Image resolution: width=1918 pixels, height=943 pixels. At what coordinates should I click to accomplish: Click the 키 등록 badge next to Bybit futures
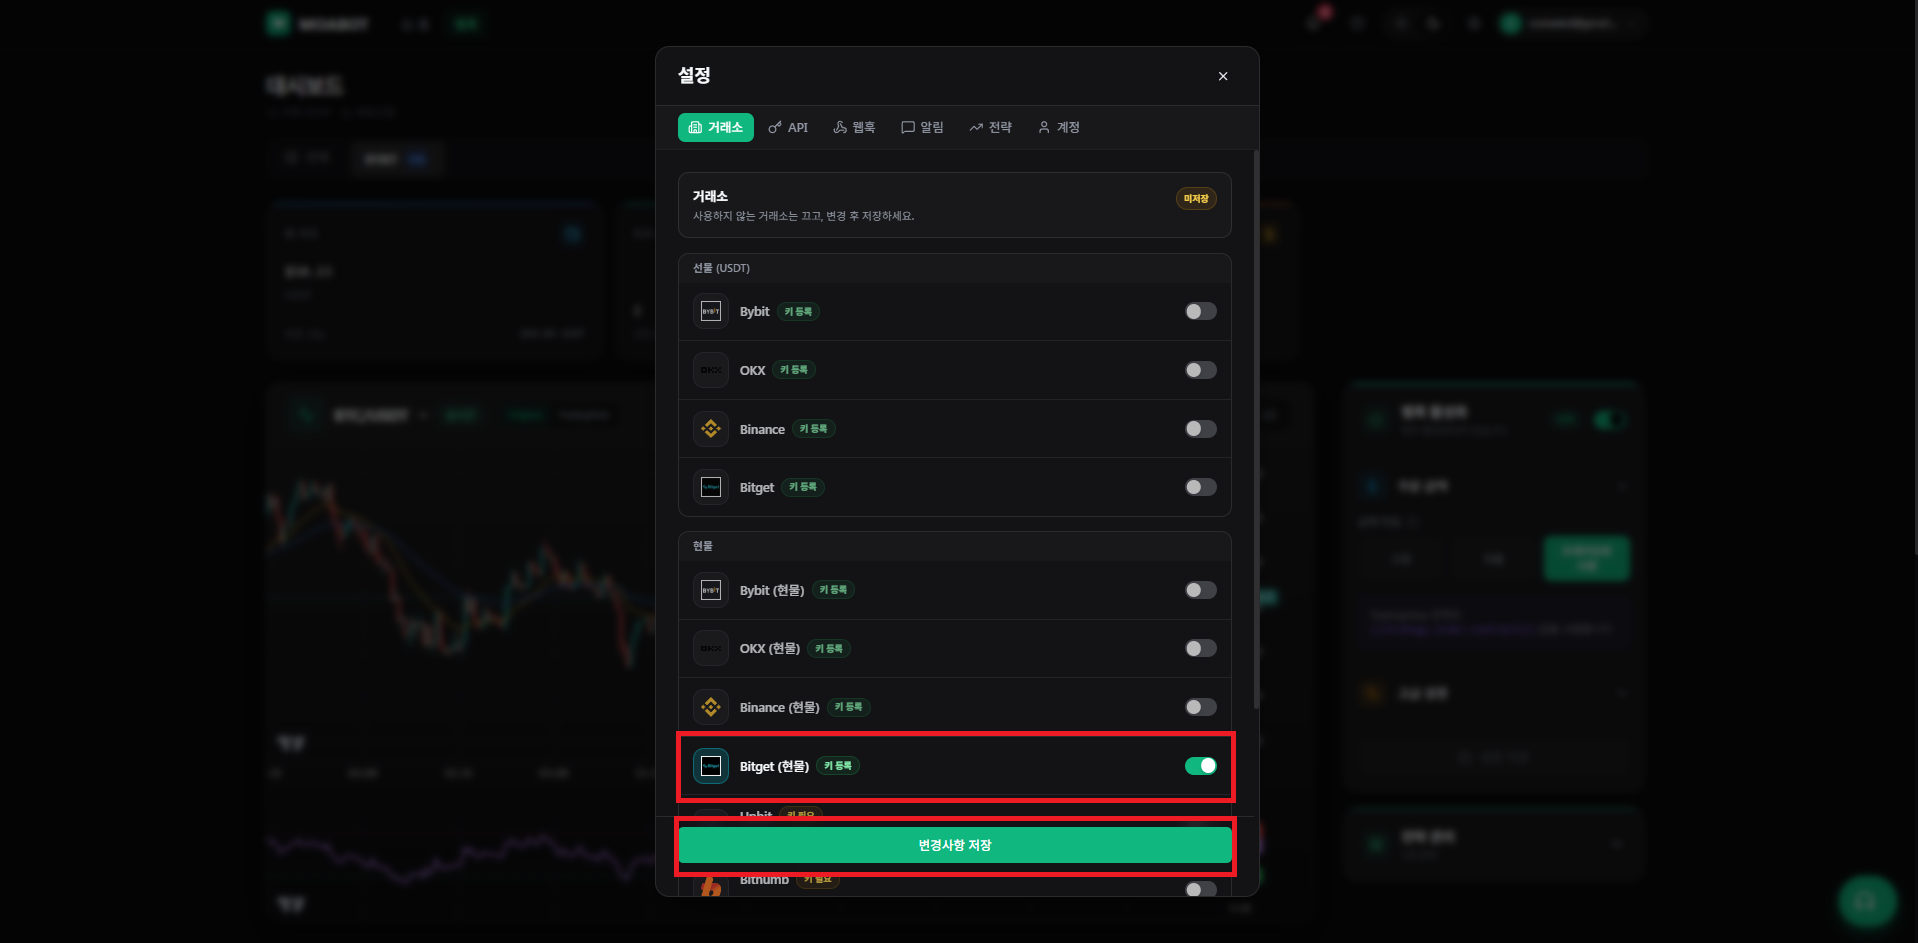point(798,312)
